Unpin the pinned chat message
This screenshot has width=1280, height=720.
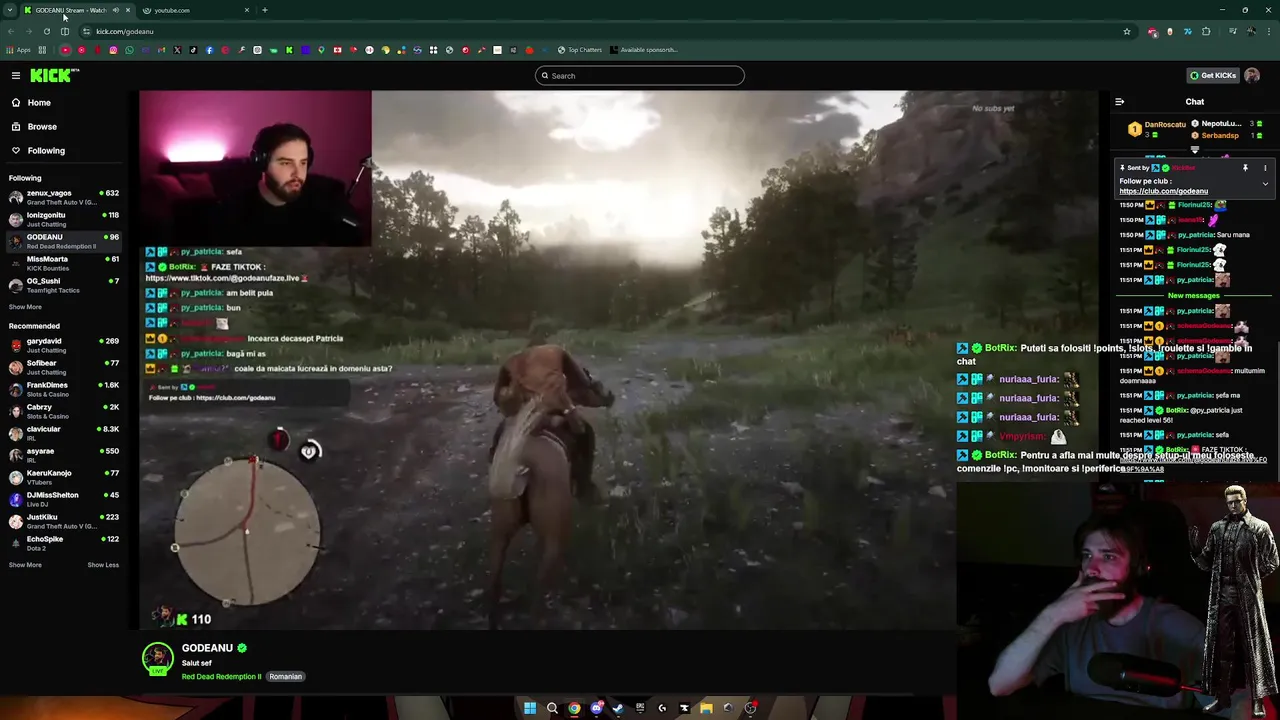click(x=1245, y=168)
